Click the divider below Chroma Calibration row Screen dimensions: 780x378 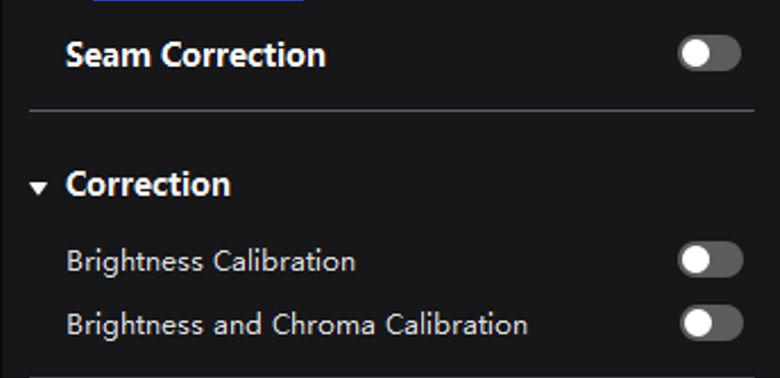392,377
